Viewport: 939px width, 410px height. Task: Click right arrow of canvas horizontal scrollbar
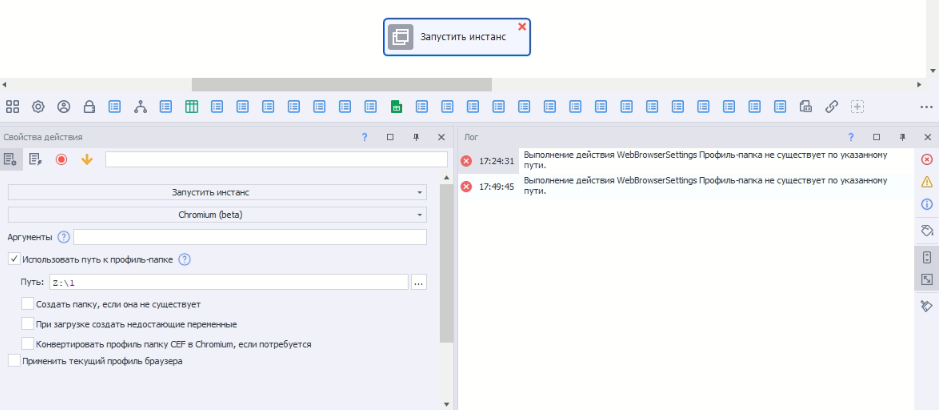pyautogui.click(x=919, y=84)
